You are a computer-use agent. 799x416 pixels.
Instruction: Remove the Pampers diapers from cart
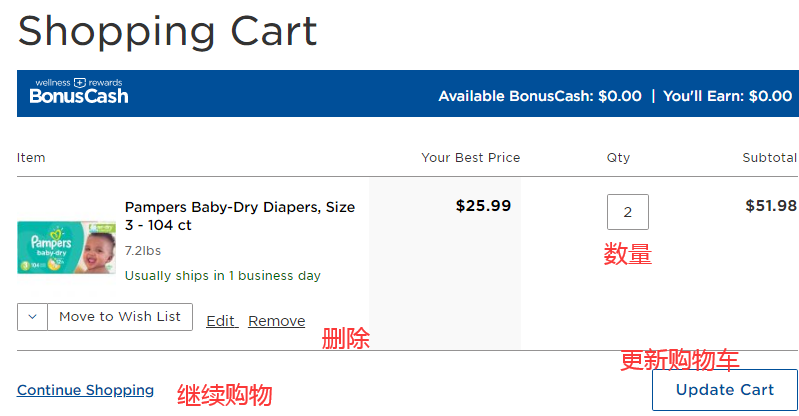pos(276,321)
